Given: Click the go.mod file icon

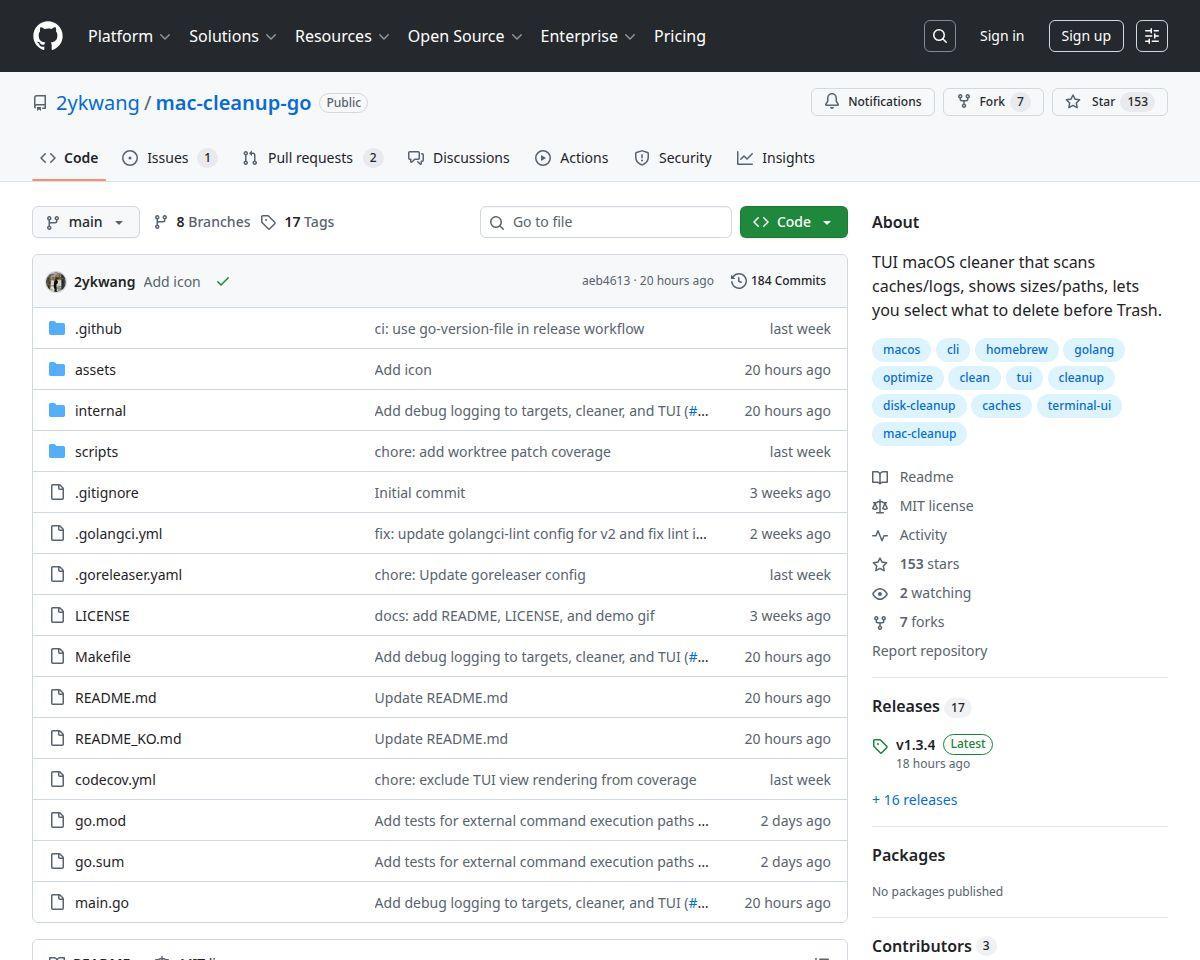Looking at the screenshot, I should (57, 820).
